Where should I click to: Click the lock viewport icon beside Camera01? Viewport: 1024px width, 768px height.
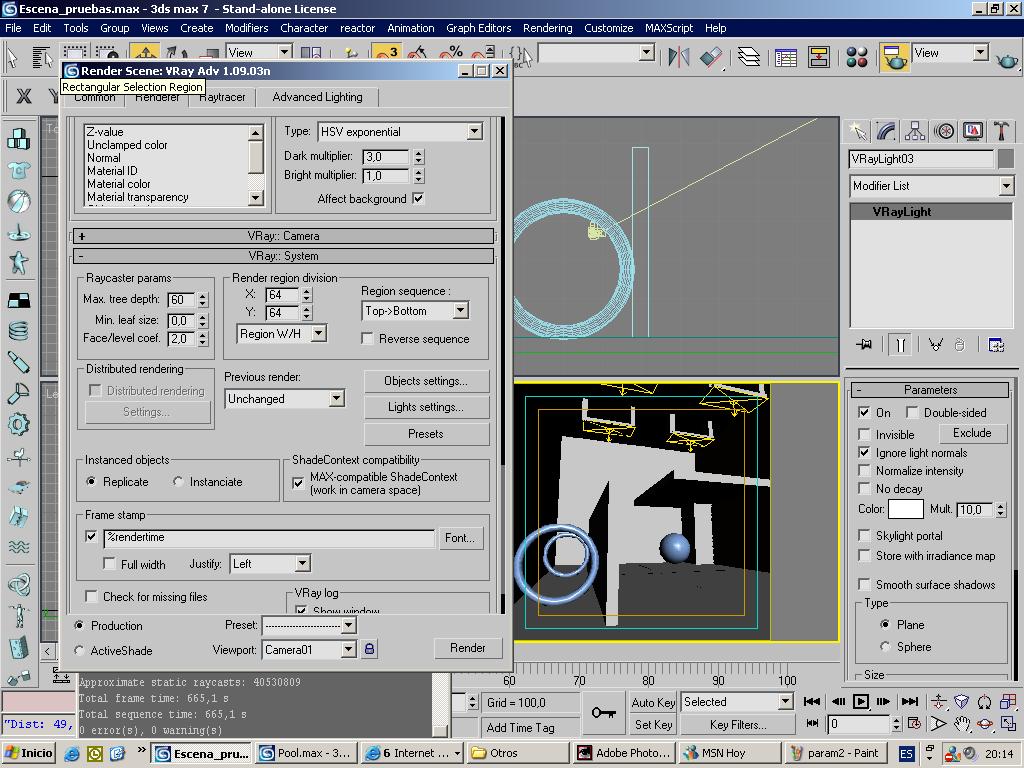point(369,648)
